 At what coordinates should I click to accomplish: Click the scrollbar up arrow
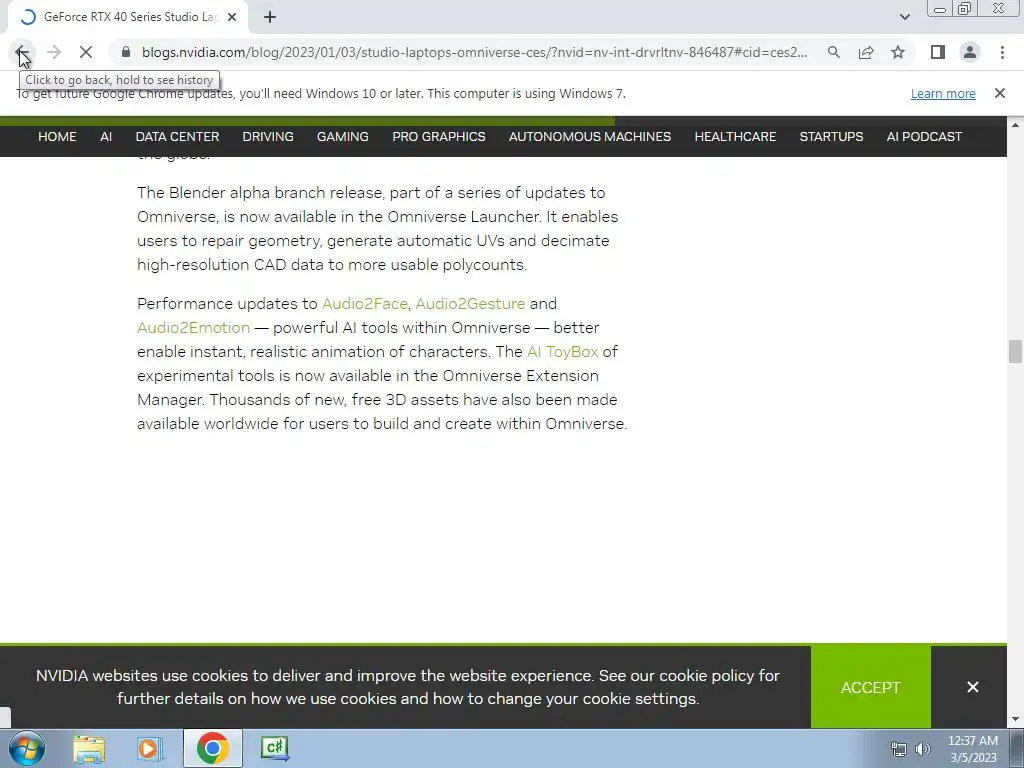click(1015, 124)
